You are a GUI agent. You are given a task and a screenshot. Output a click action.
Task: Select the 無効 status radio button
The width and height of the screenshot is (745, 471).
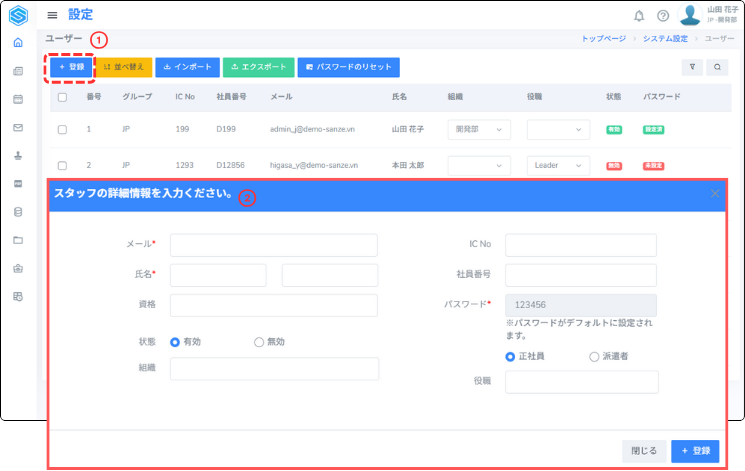(259, 341)
